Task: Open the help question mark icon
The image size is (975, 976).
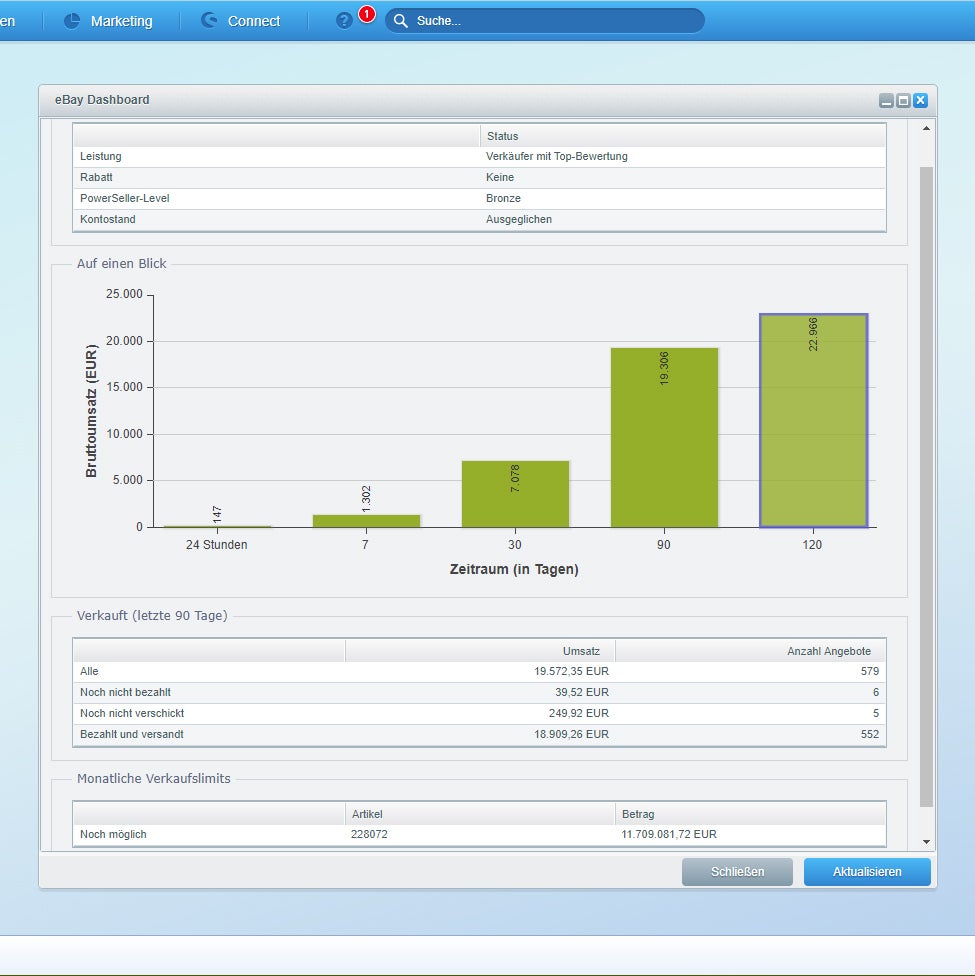Action: [x=344, y=21]
